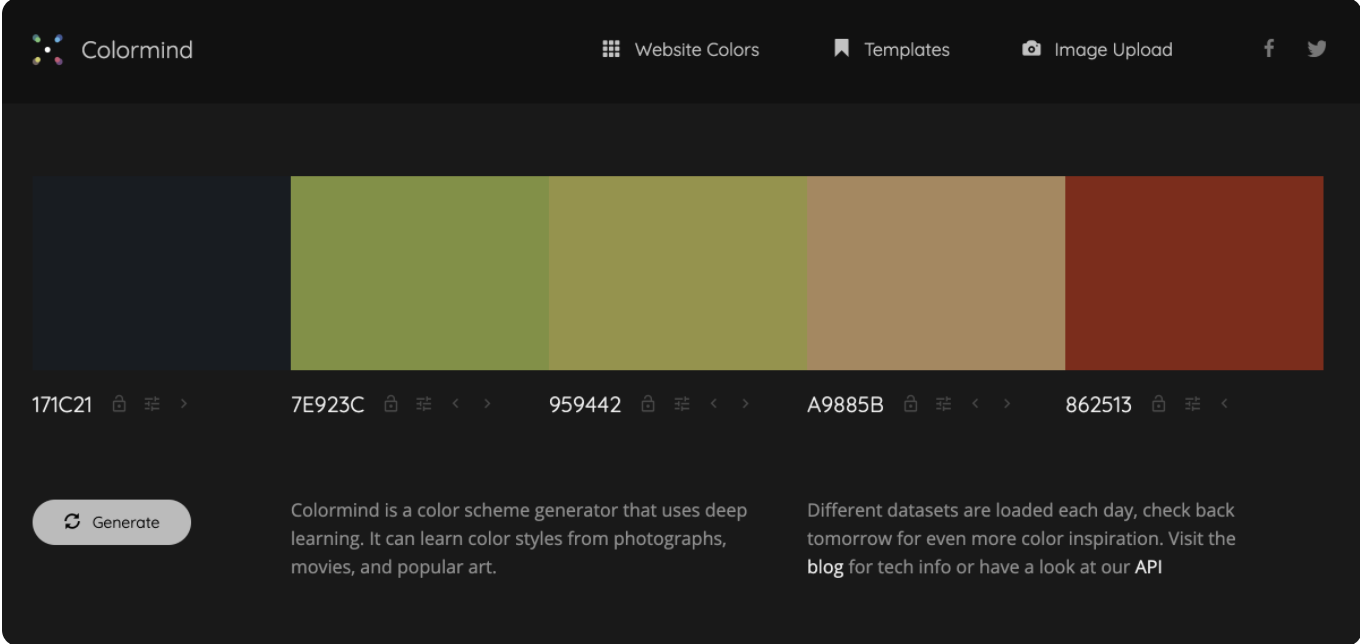Select the tan A9885B swatch
Image resolution: width=1360 pixels, height=644 pixels.
pos(937,273)
